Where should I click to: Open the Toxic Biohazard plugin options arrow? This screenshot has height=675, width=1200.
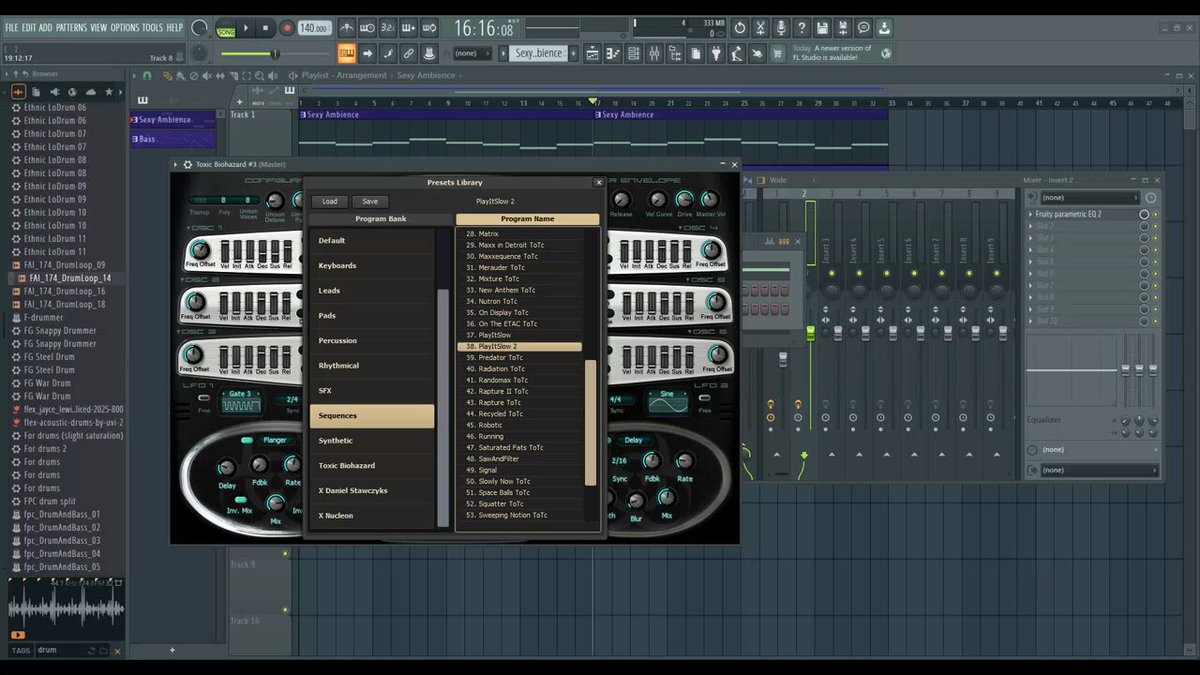point(176,164)
